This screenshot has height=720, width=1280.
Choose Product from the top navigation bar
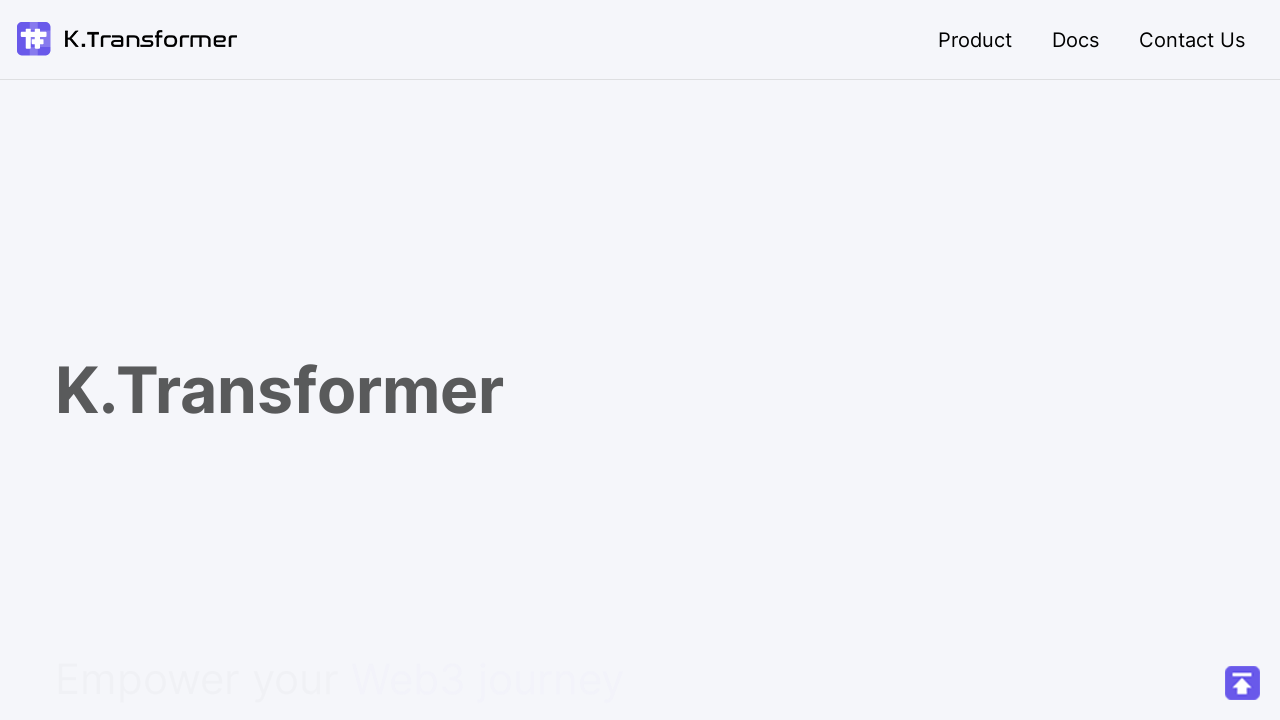point(974,40)
